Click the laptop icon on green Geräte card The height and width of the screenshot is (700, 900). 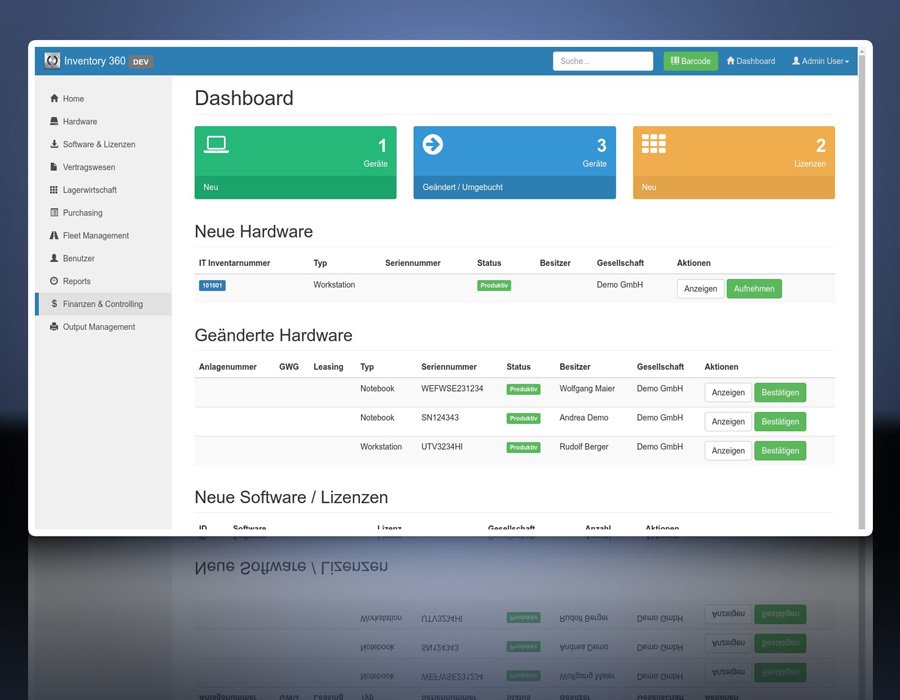coord(216,145)
